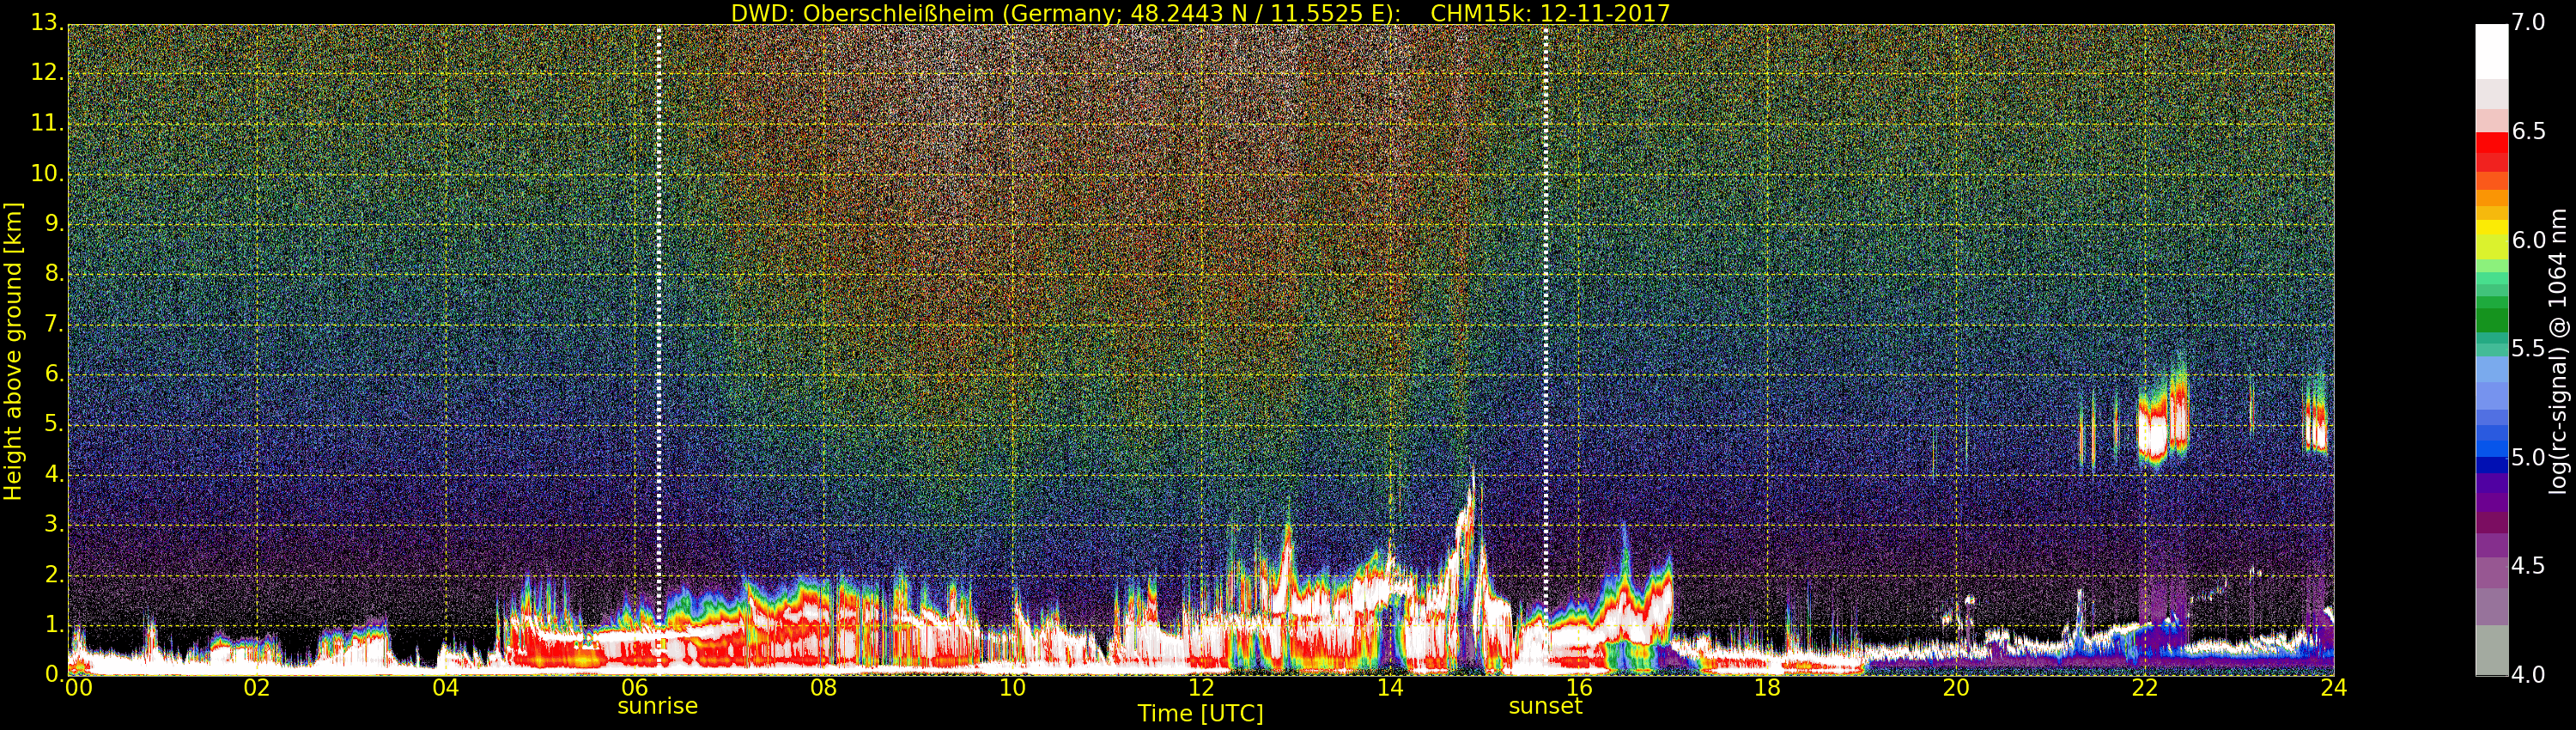Image resolution: width=2576 pixels, height=730 pixels.
Task: Click the colorbar tick label '4.5'
Action: click(x=2530, y=567)
